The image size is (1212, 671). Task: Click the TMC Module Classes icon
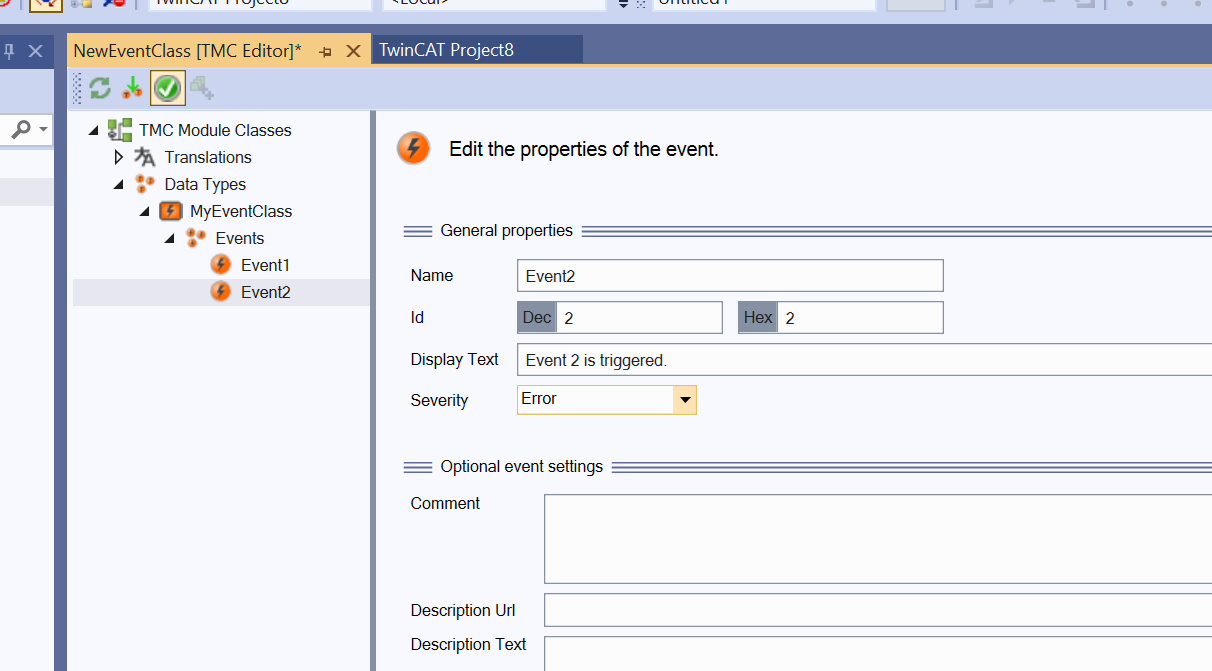[120, 130]
